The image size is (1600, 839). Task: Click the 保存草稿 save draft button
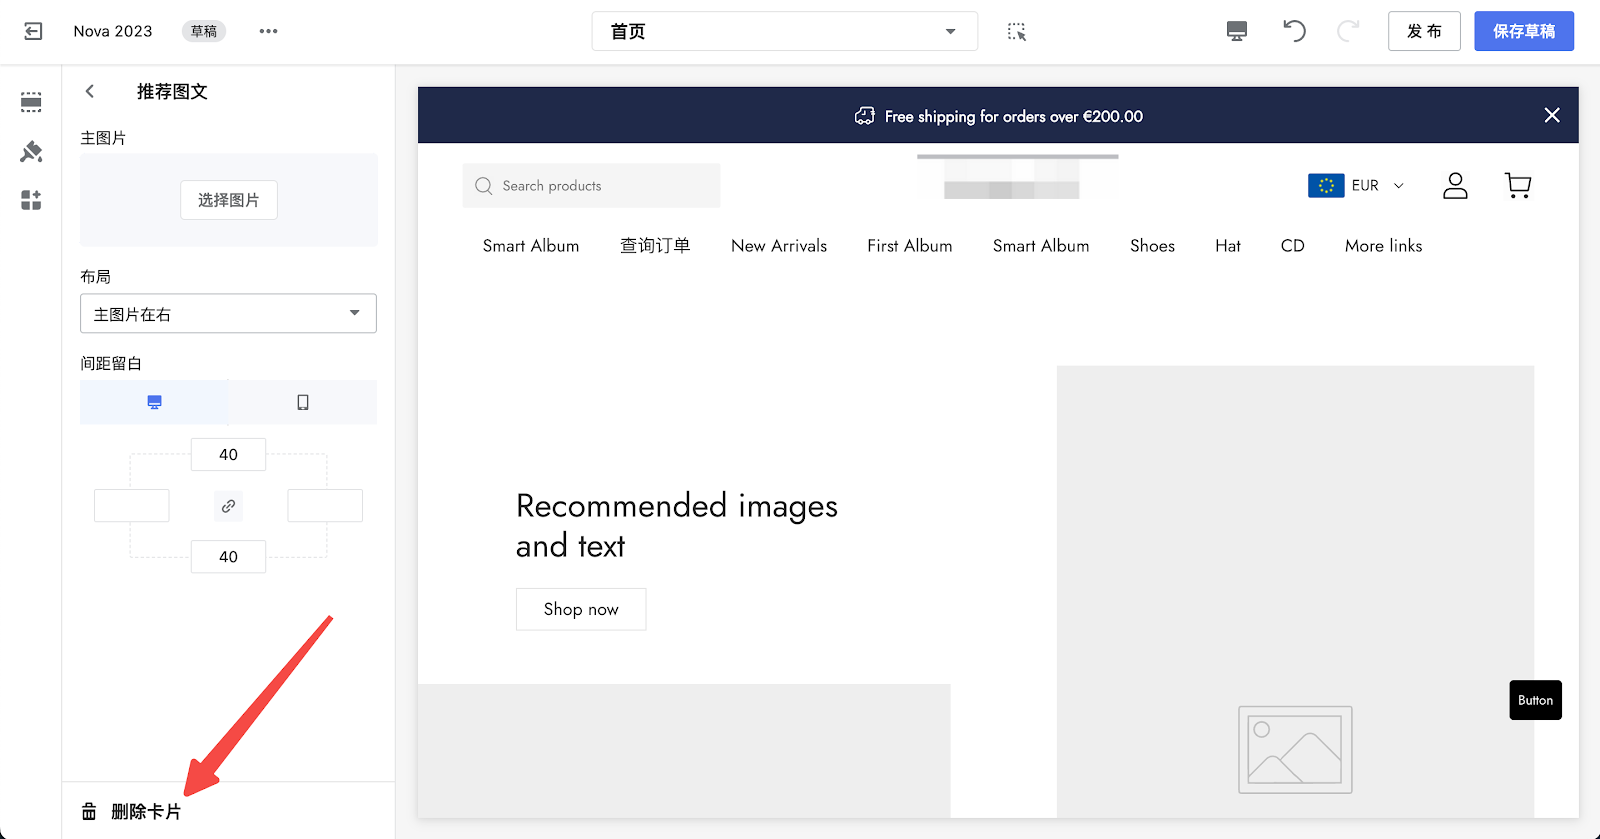click(x=1524, y=31)
